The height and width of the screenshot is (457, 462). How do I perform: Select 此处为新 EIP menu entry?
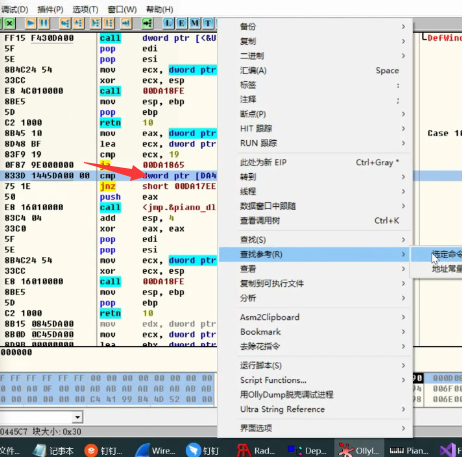click(x=315, y=162)
